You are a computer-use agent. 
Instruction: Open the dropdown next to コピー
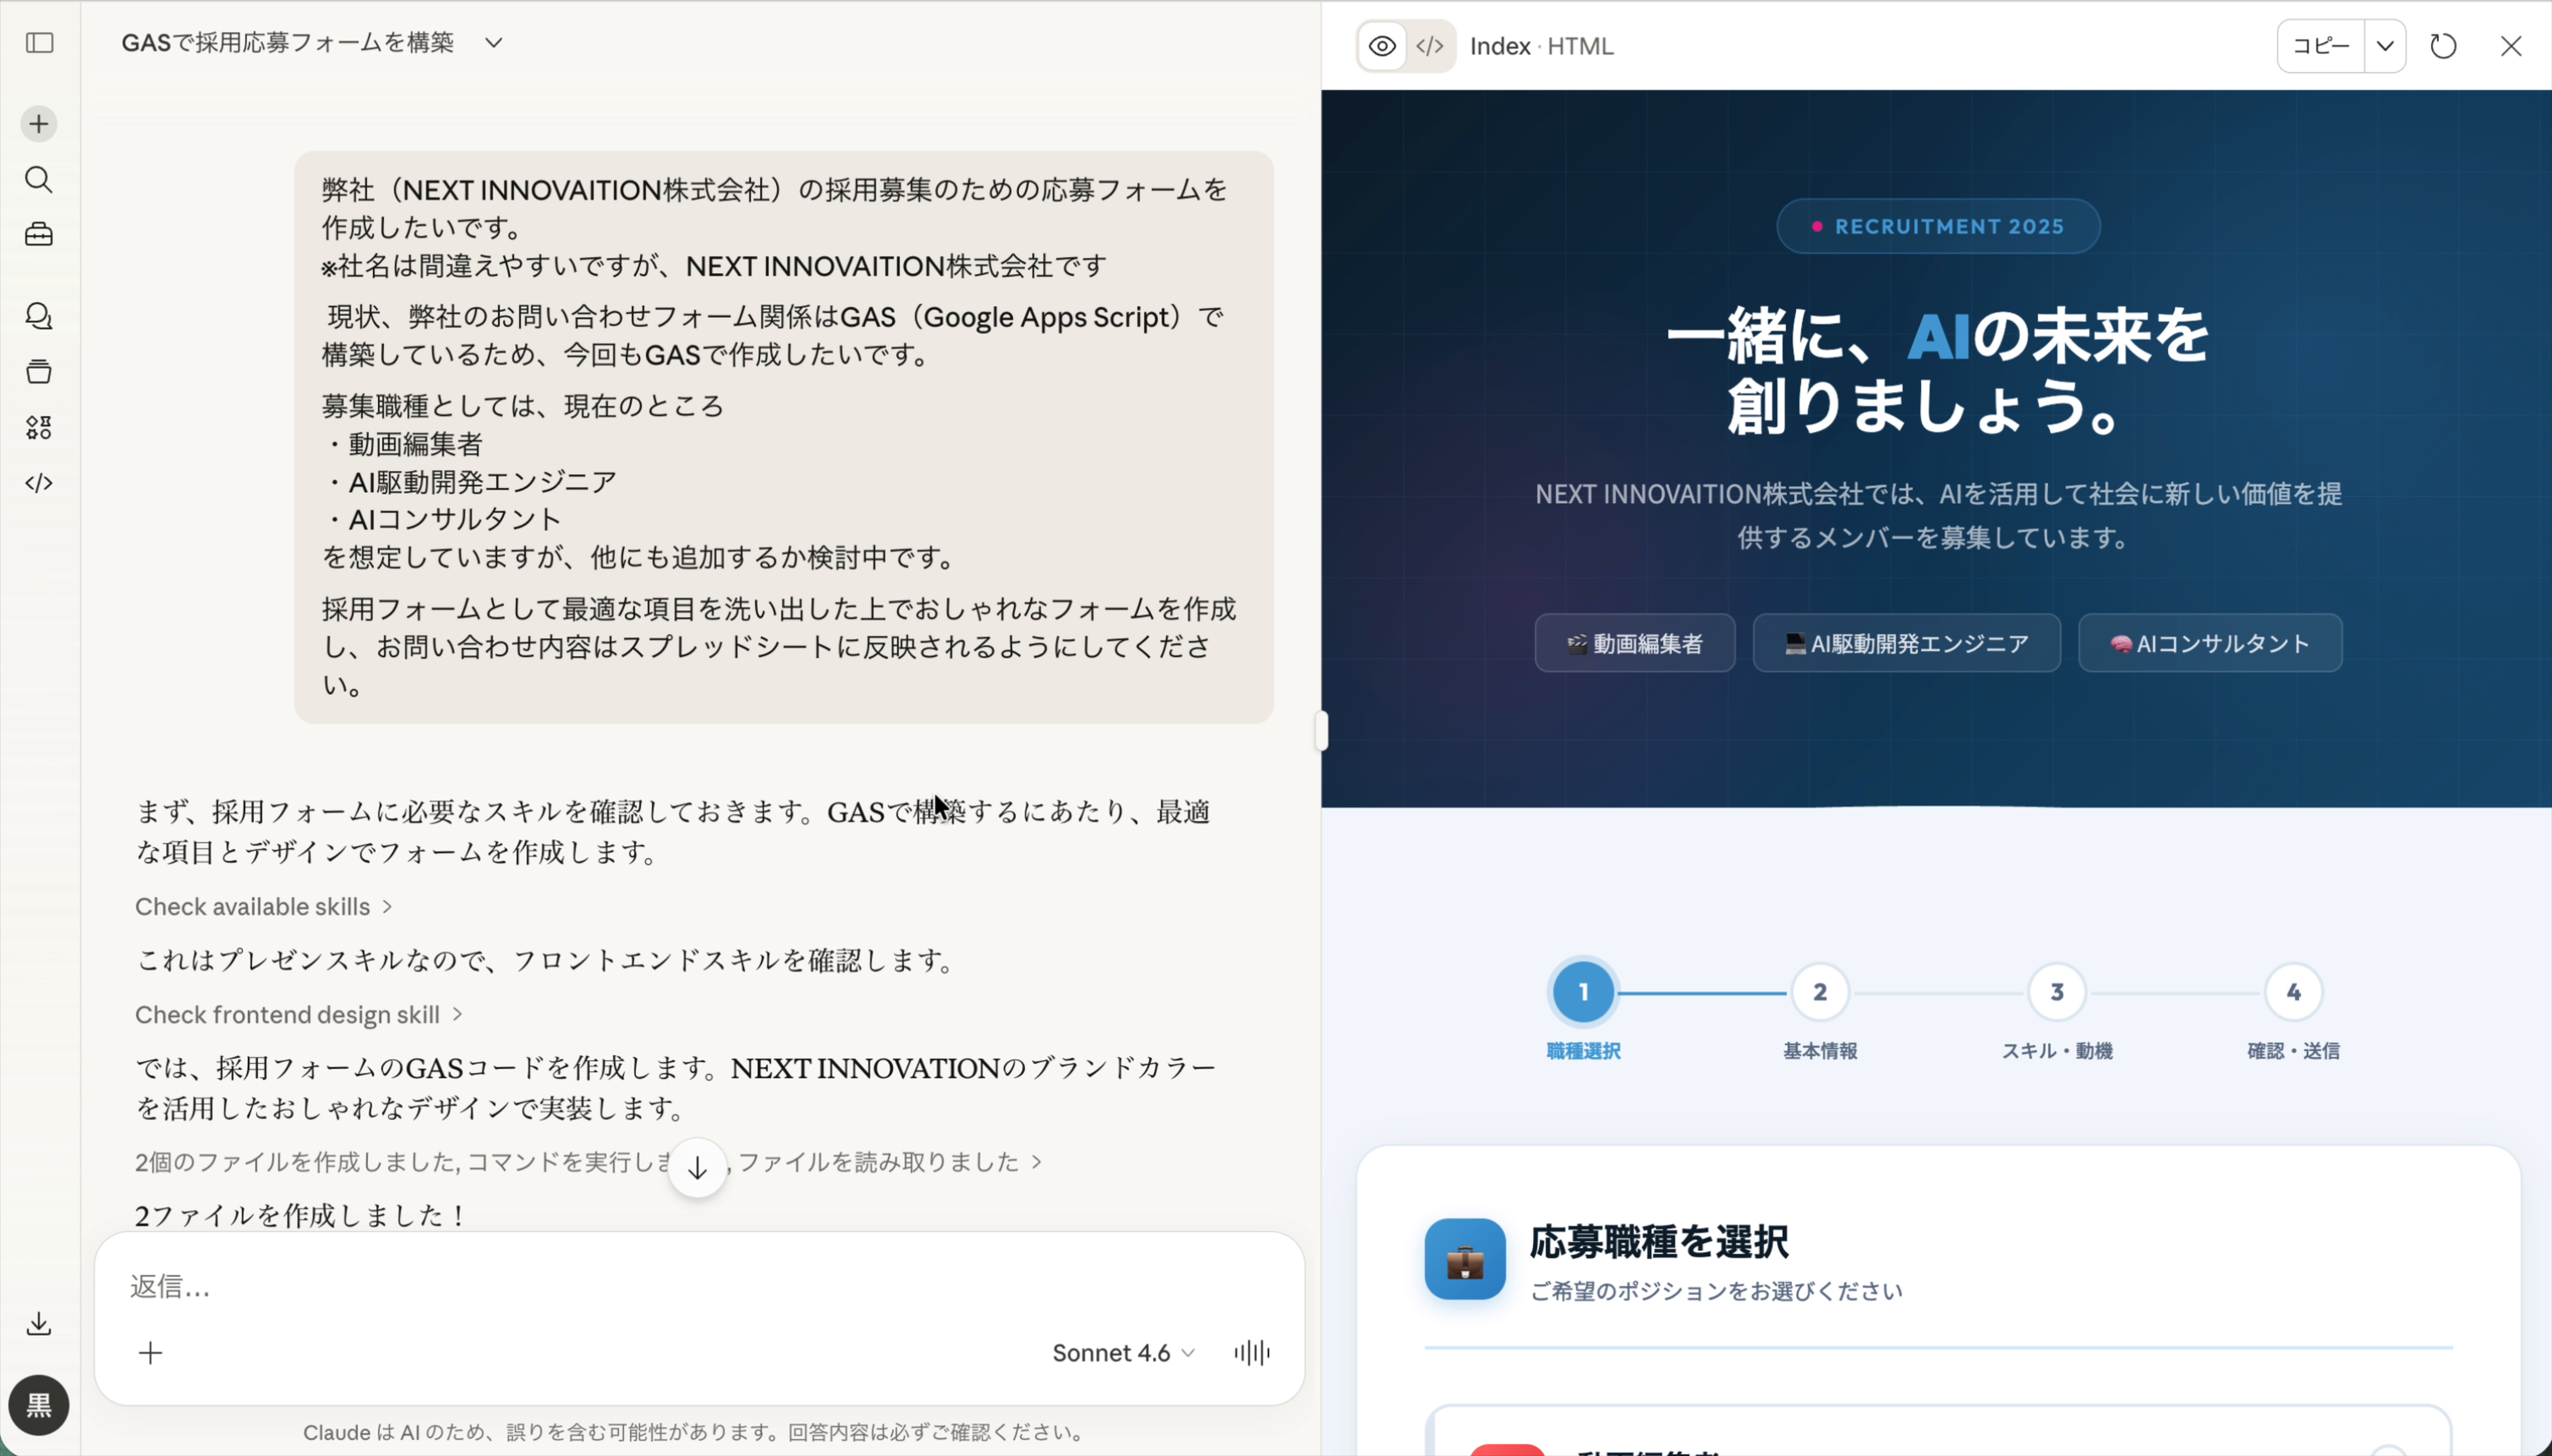click(2387, 46)
